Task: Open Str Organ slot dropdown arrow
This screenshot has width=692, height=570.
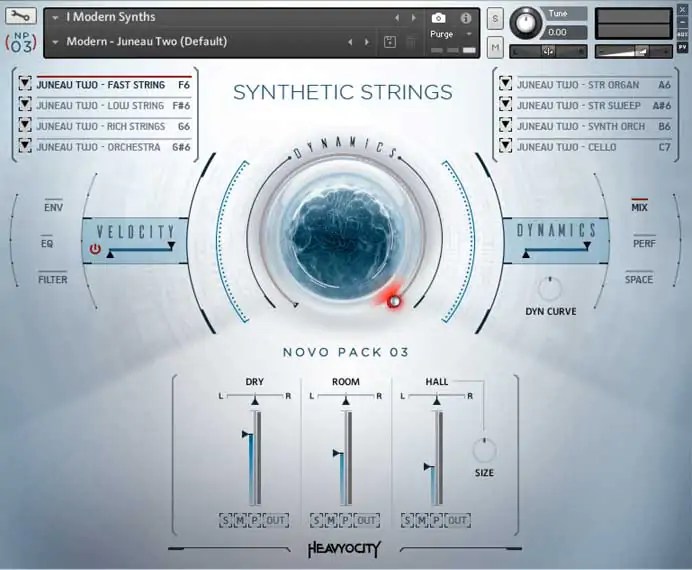Action: [x=505, y=84]
